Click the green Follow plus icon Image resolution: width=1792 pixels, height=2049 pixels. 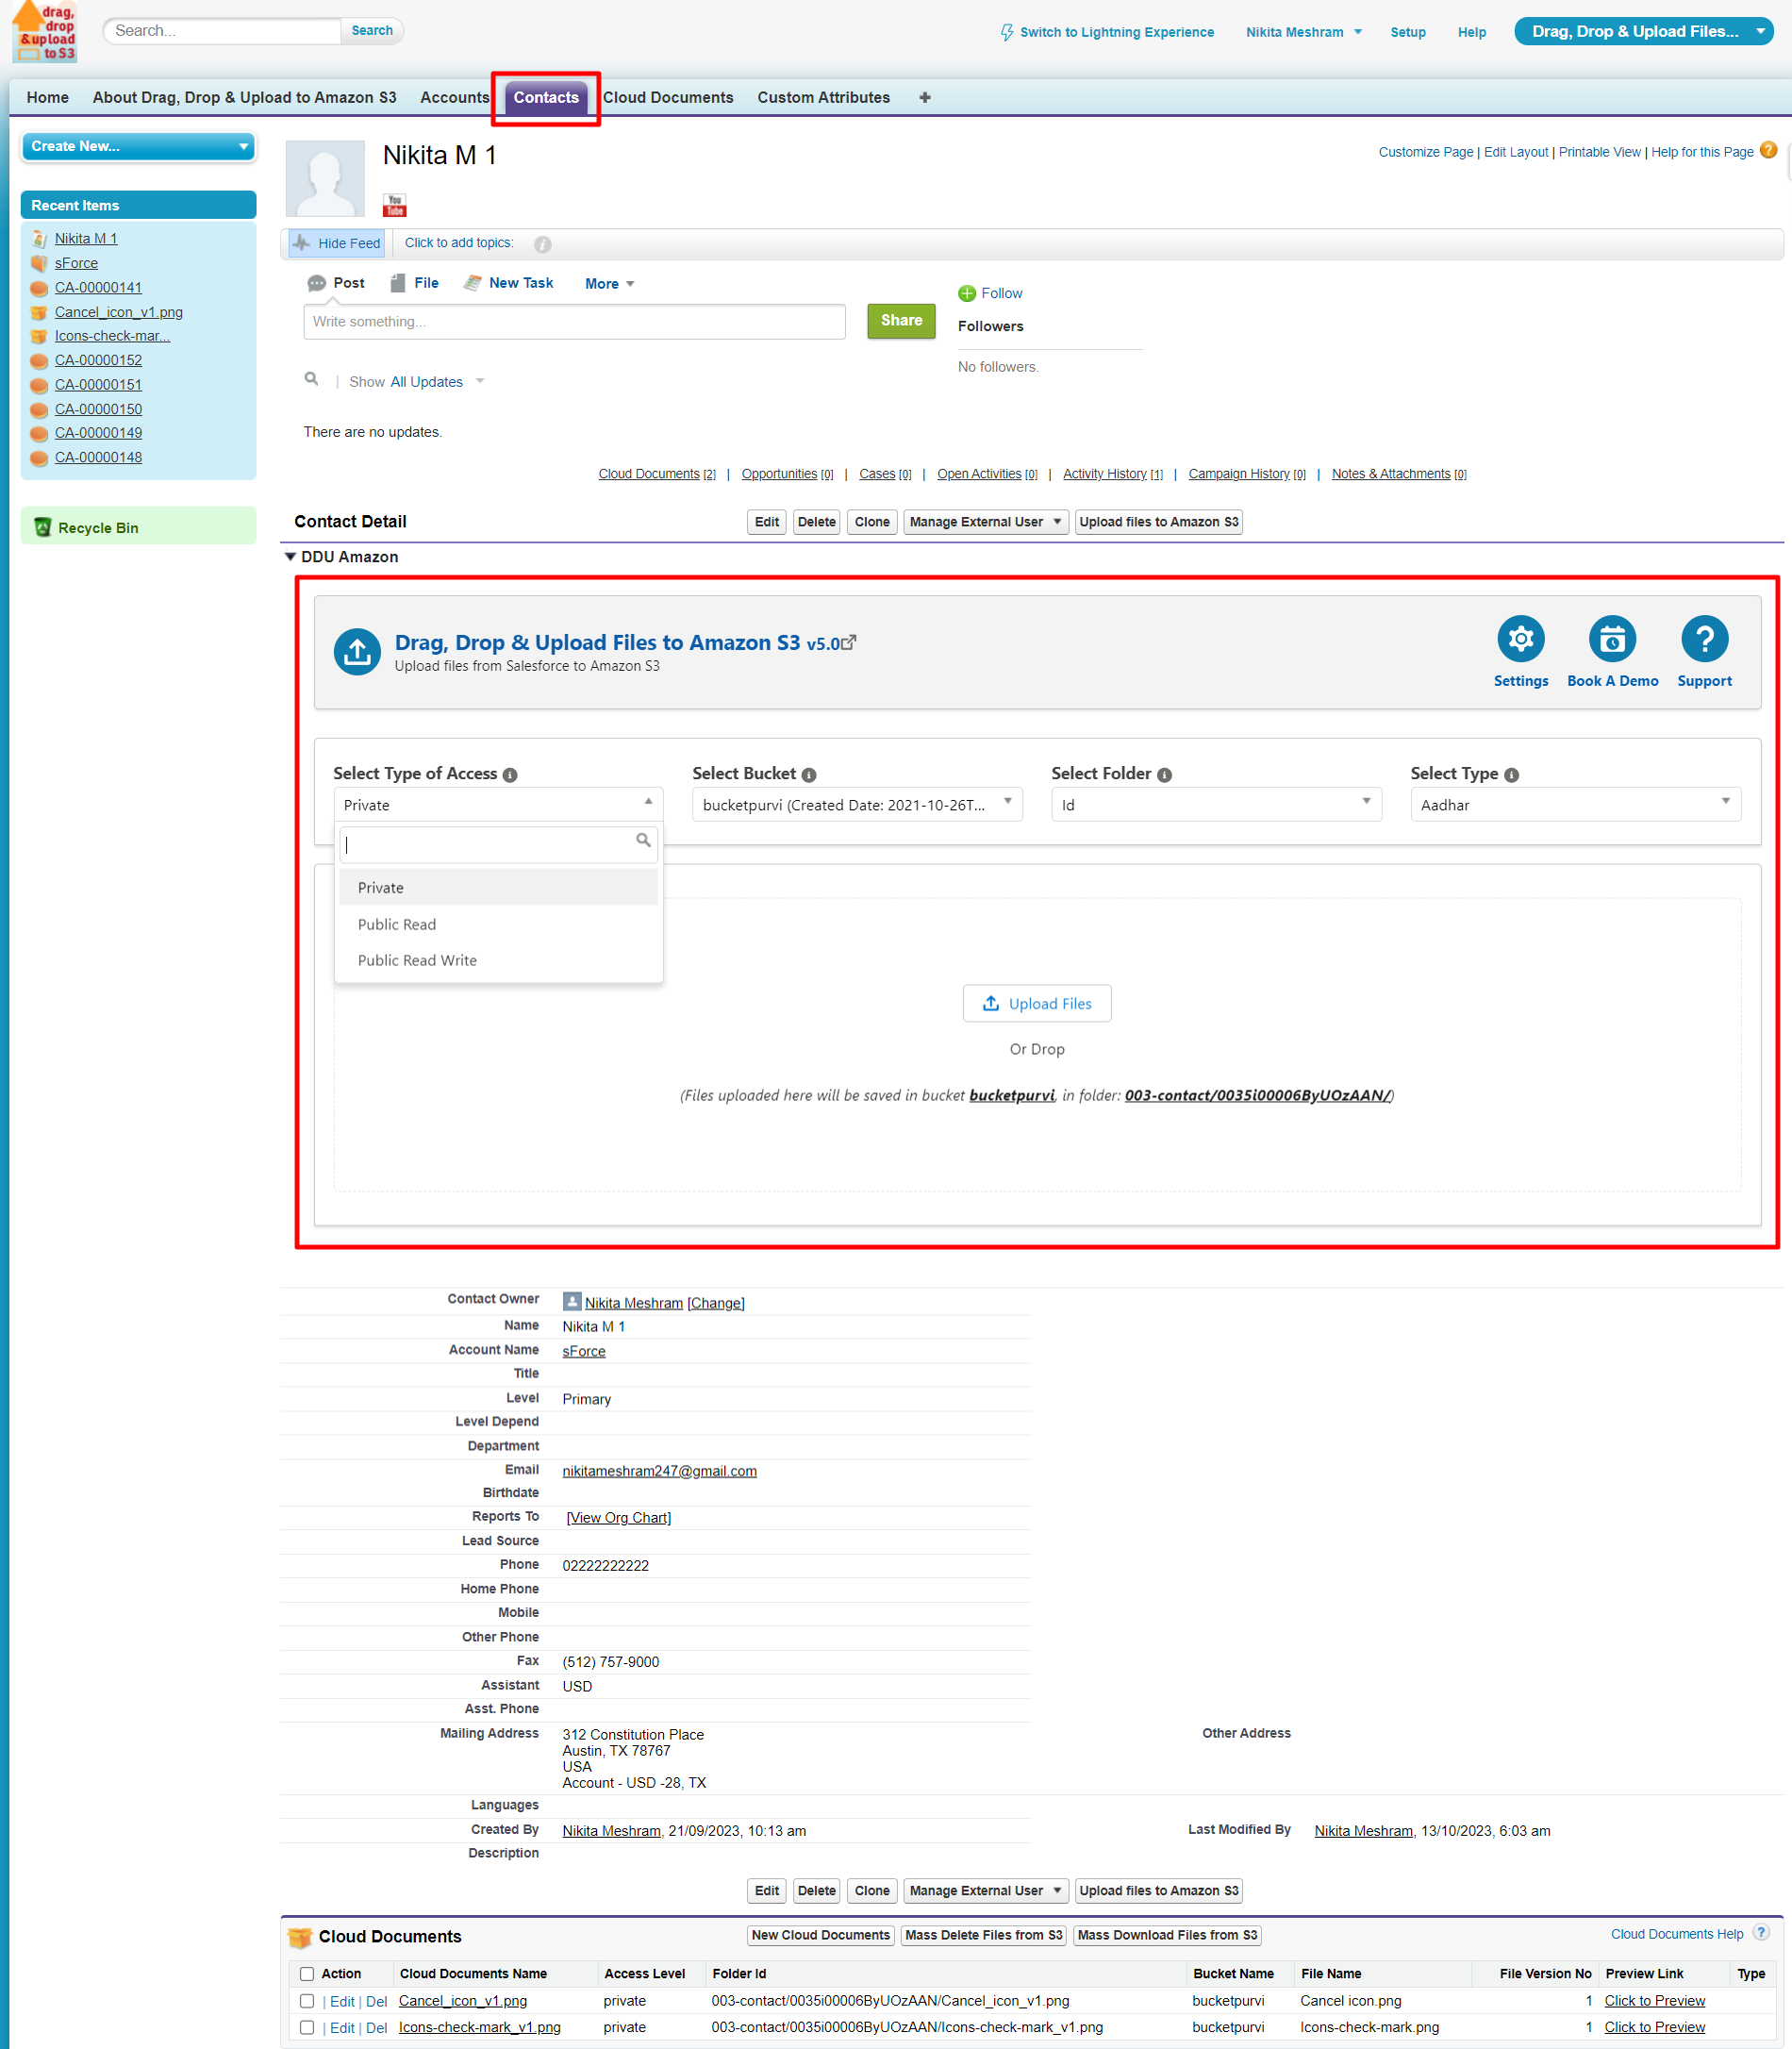[x=967, y=293]
